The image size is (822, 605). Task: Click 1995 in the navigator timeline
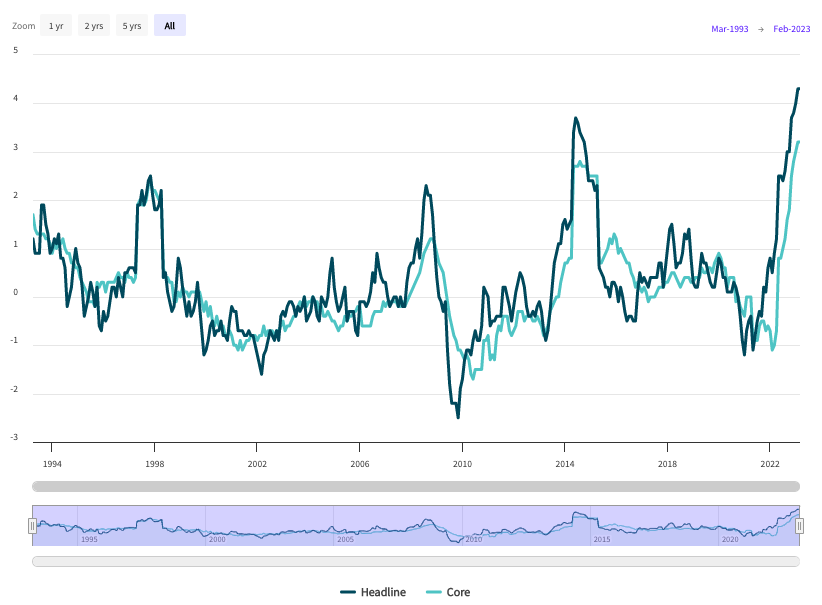pyautogui.click(x=89, y=539)
